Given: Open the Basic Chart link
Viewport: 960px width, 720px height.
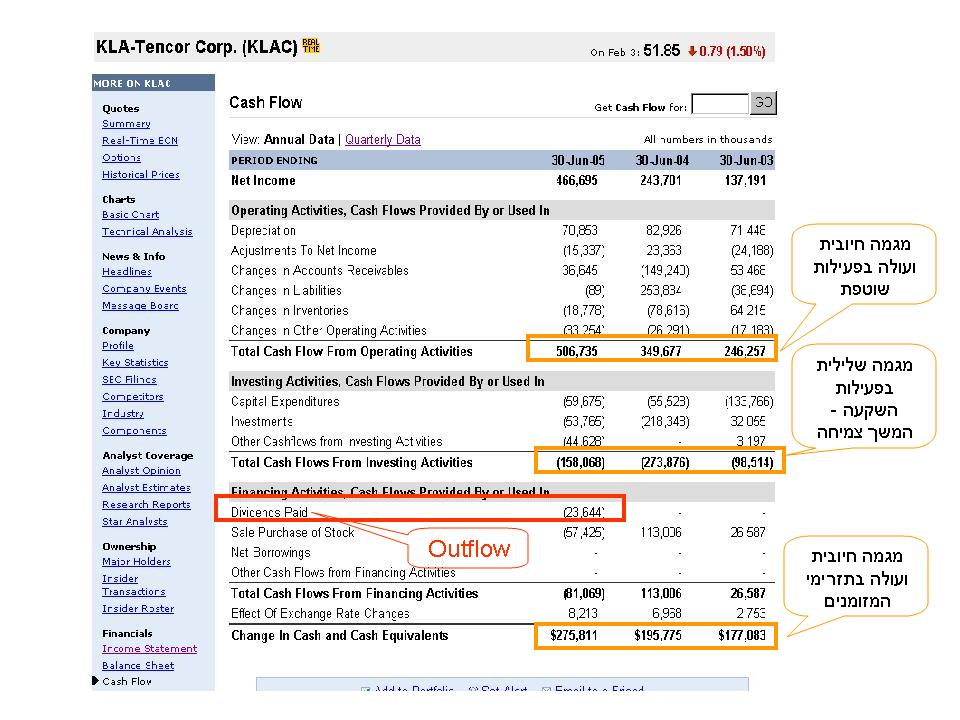Looking at the screenshot, I should pyautogui.click(x=130, y=215).
